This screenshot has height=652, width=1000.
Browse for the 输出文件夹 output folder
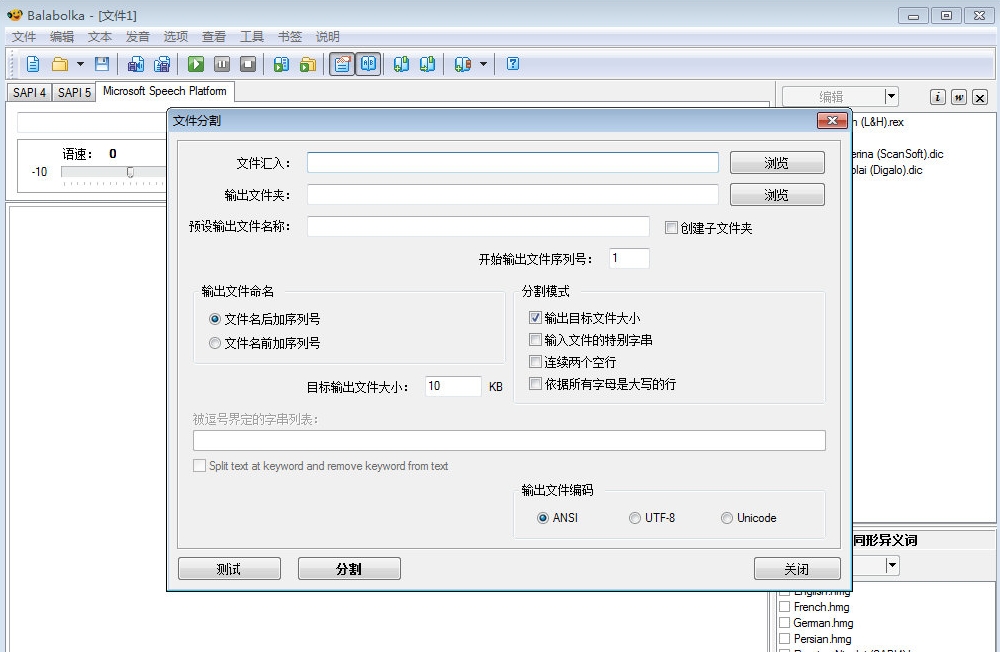coord(777,195)
